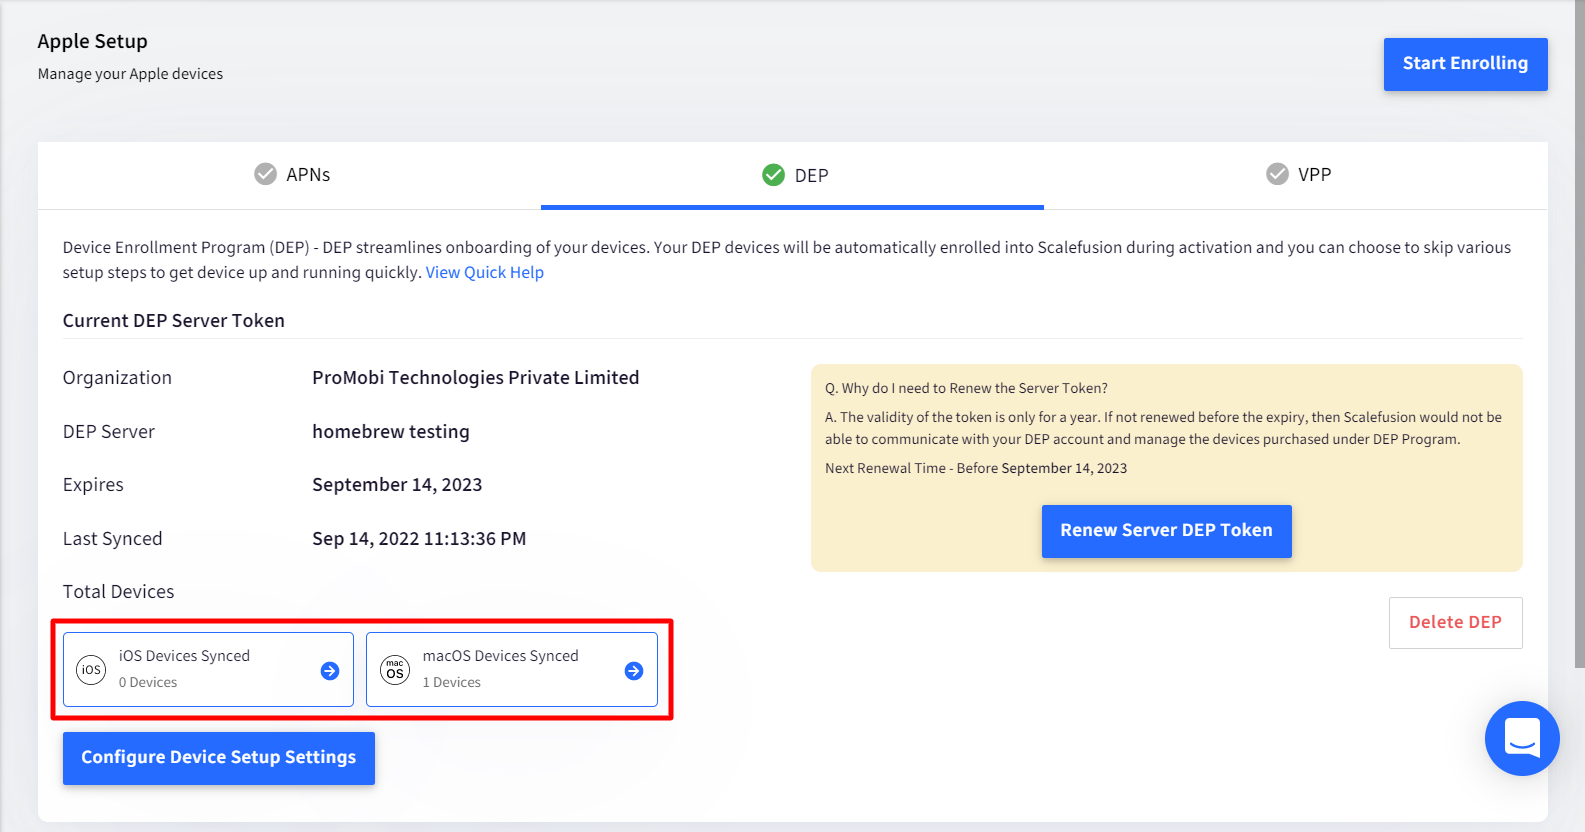Click the Apple Setup page title
Viewport: 1585px width, 832px height.
tap(92, 41)
